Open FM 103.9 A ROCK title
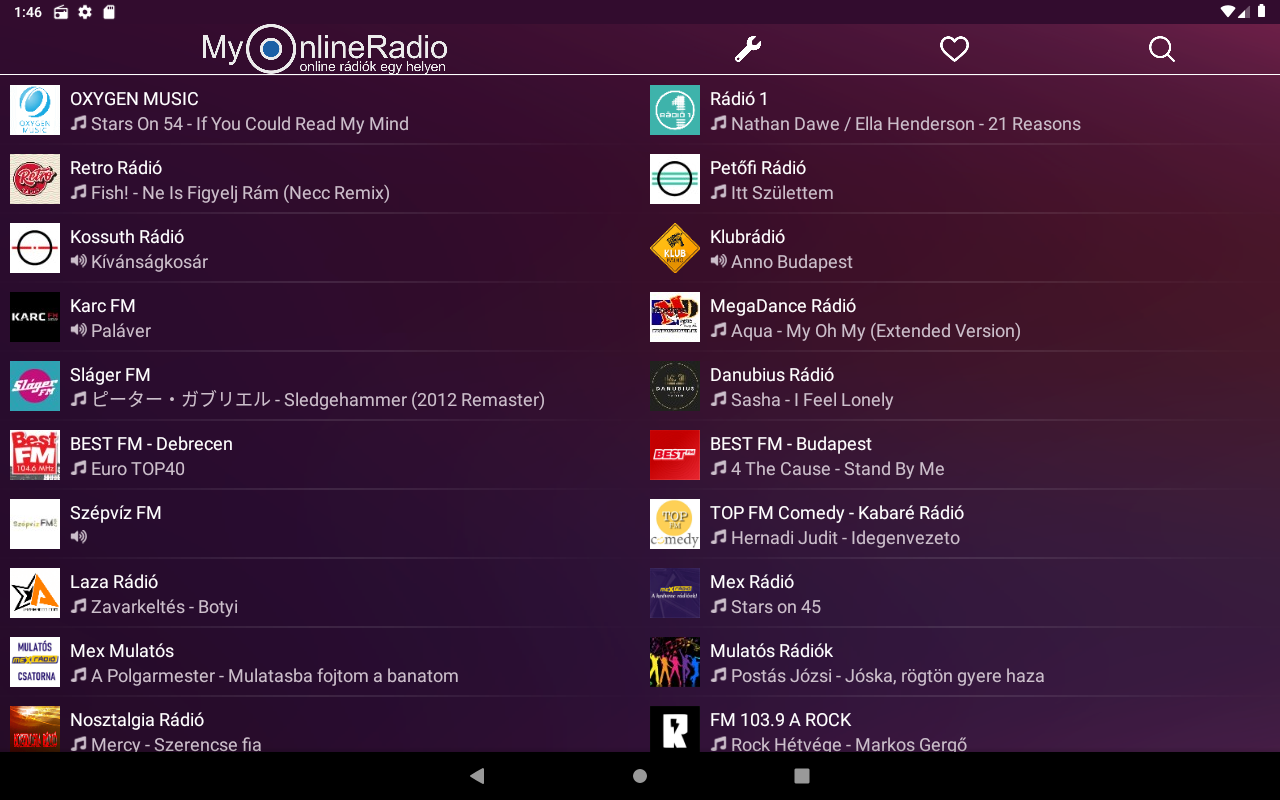The height and width of the screenshot is (800, 1280). click(x=781, y=720)
